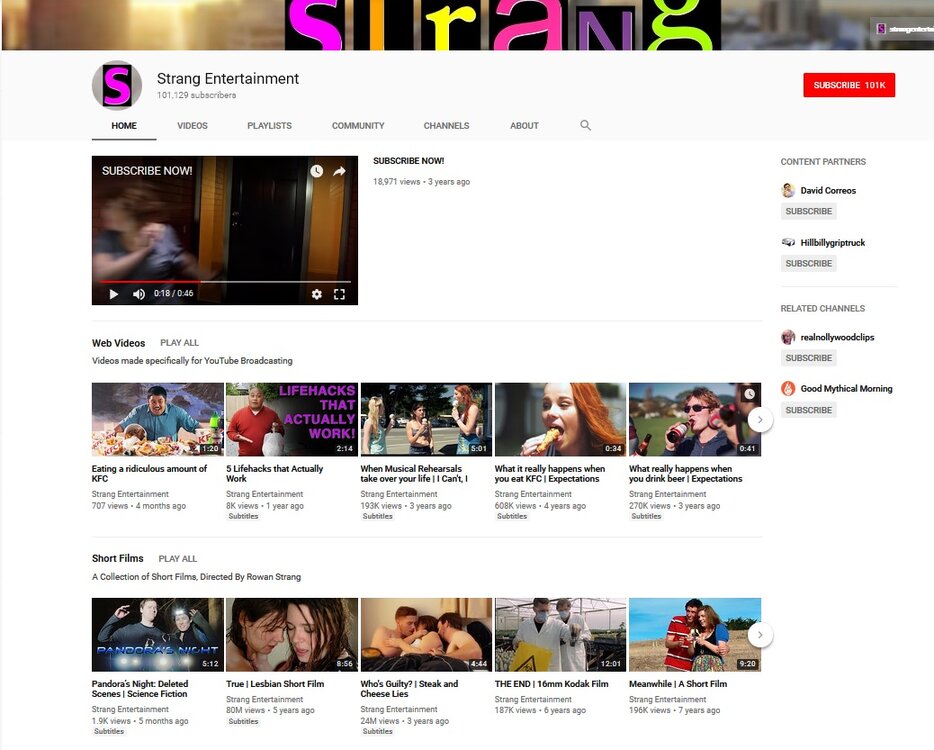Click the share arrow on featured video
The width and height of the screenshot is (934, 750).
click(339, 172)
